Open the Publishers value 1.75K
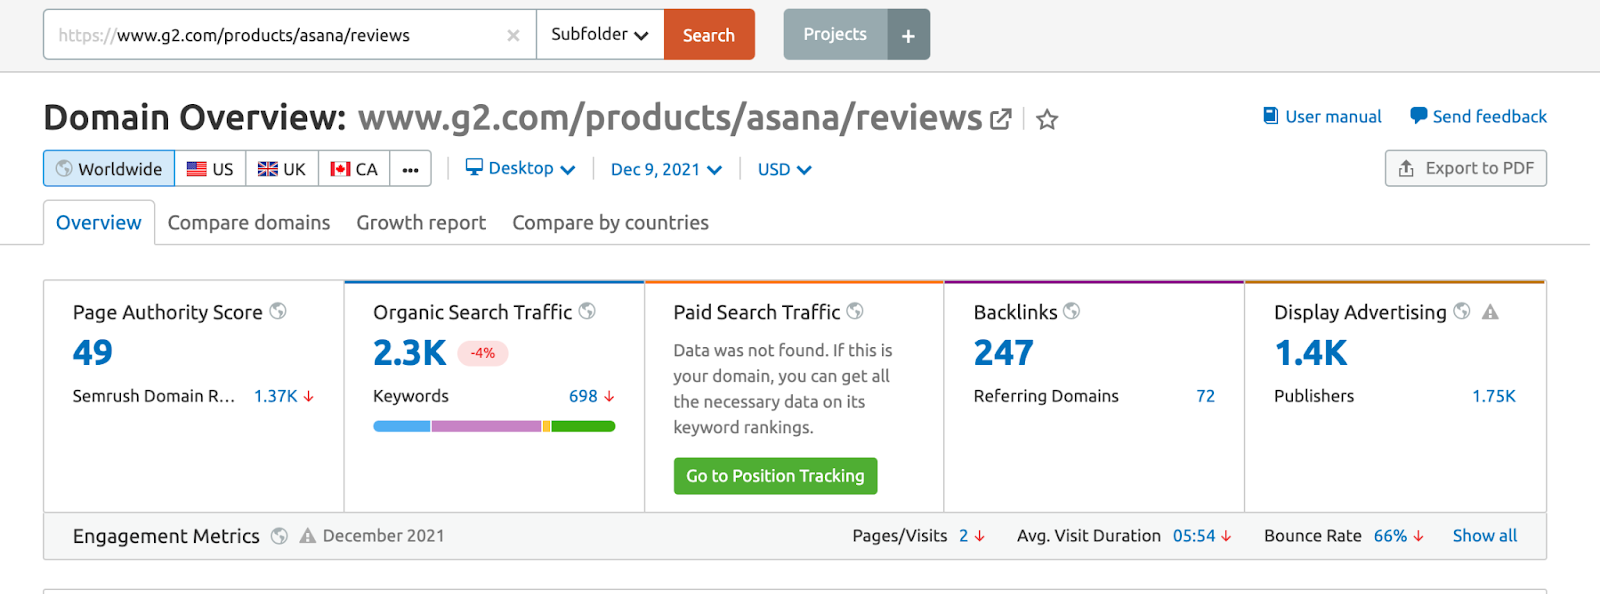The image size is (1600, 594). (x=1494, y=396)
